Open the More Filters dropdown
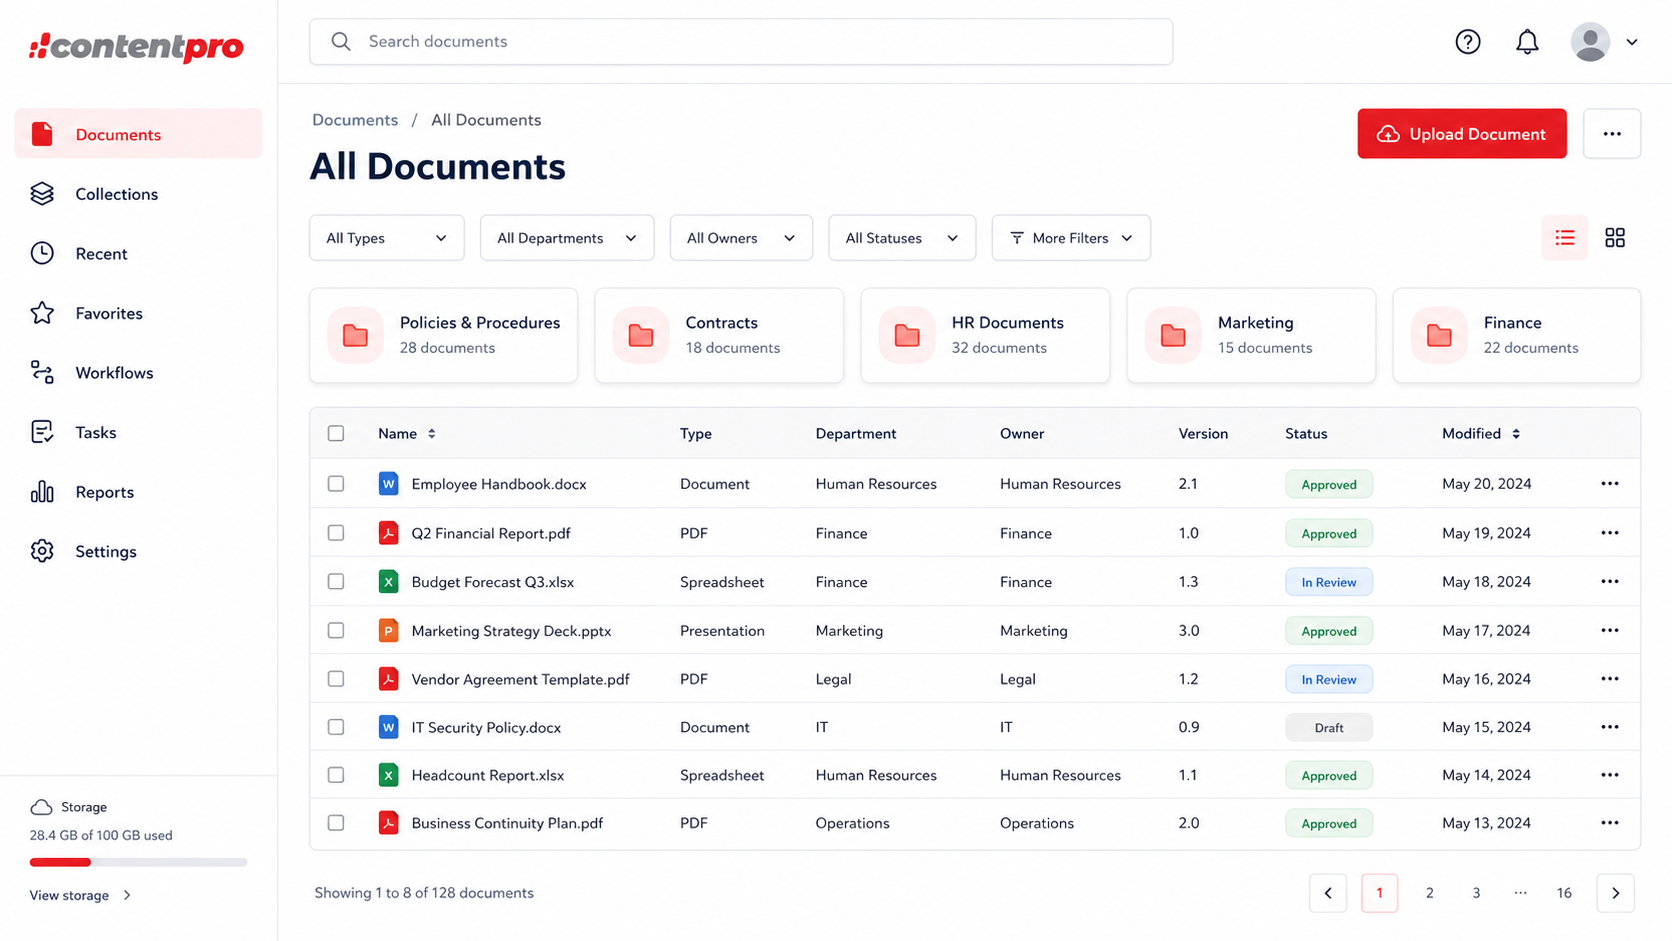1672x941 pixels. click(1071, 238)
